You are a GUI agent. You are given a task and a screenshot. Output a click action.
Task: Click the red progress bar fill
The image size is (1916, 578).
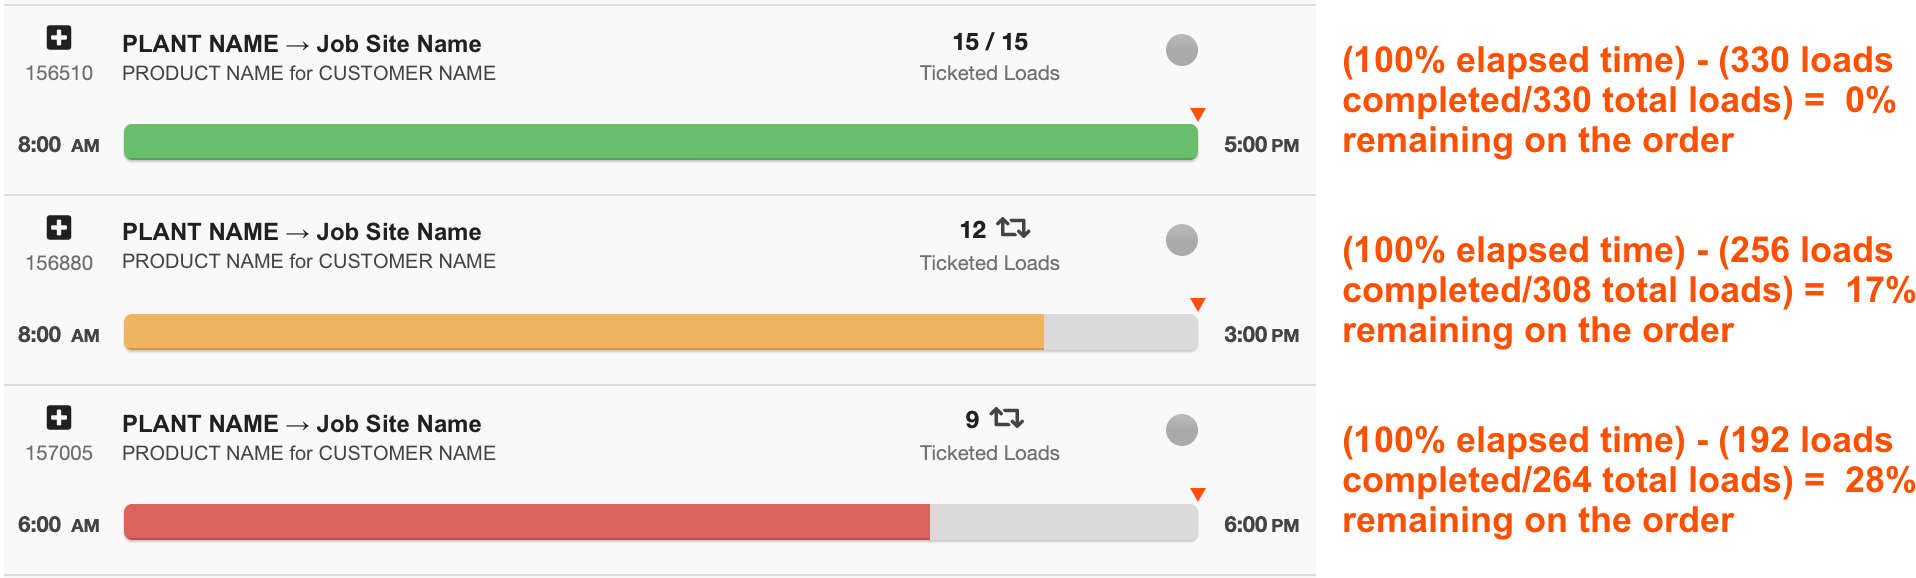pos(527,522)
